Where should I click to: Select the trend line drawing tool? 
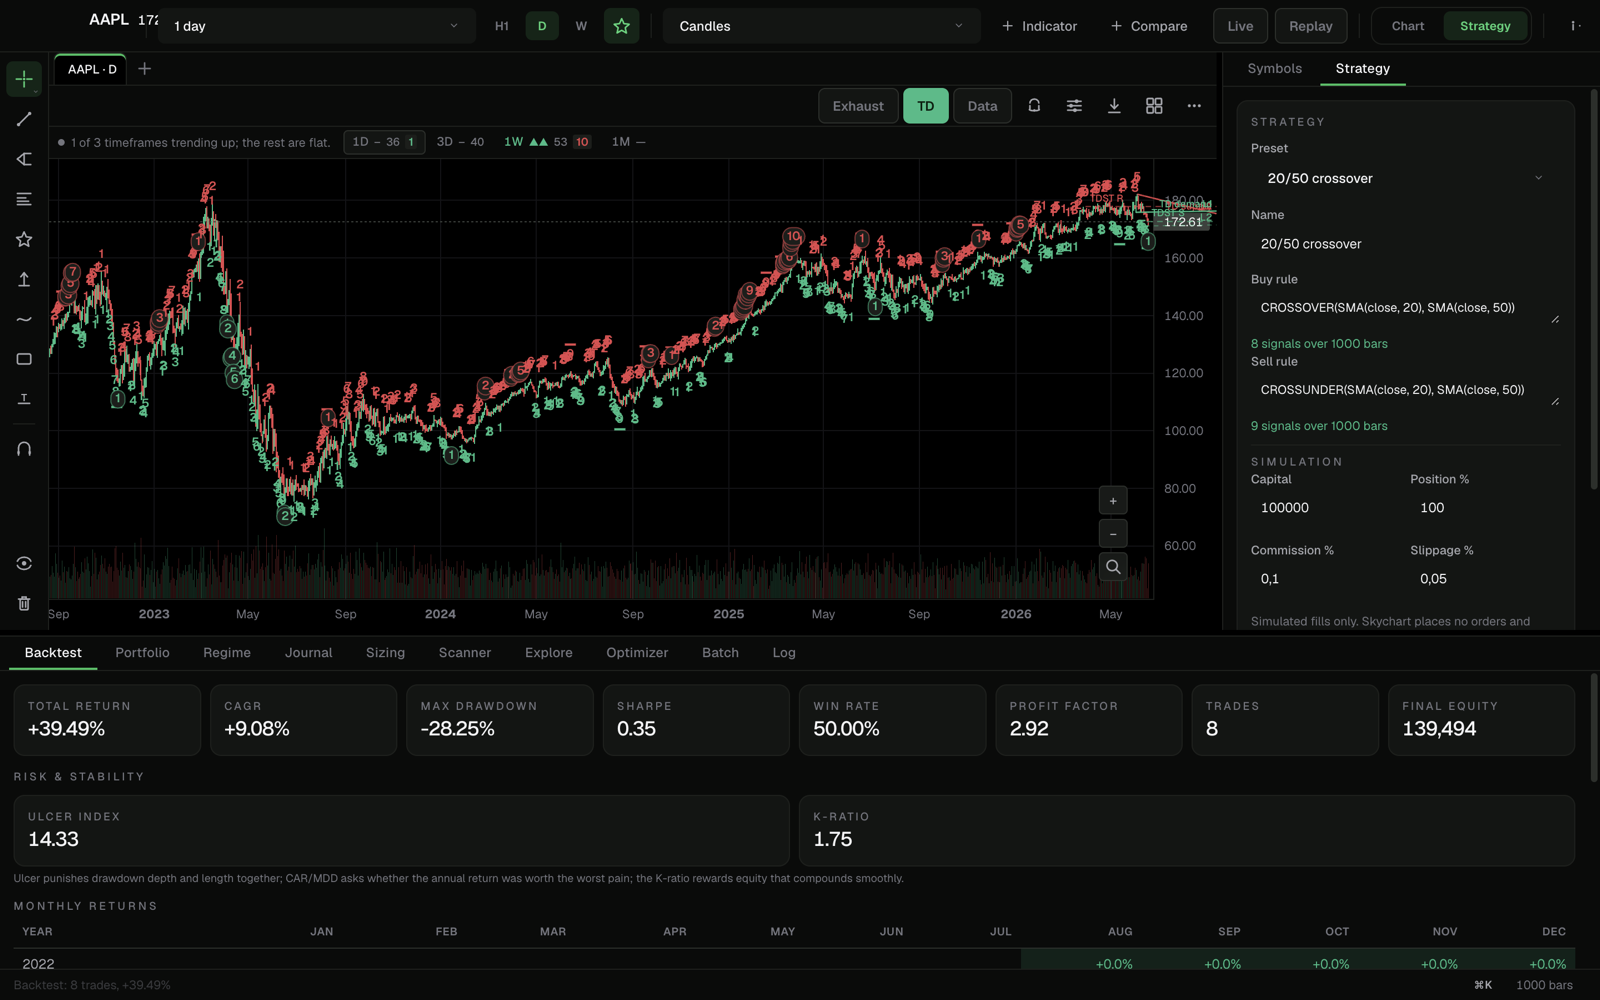(x=24, y=119)
